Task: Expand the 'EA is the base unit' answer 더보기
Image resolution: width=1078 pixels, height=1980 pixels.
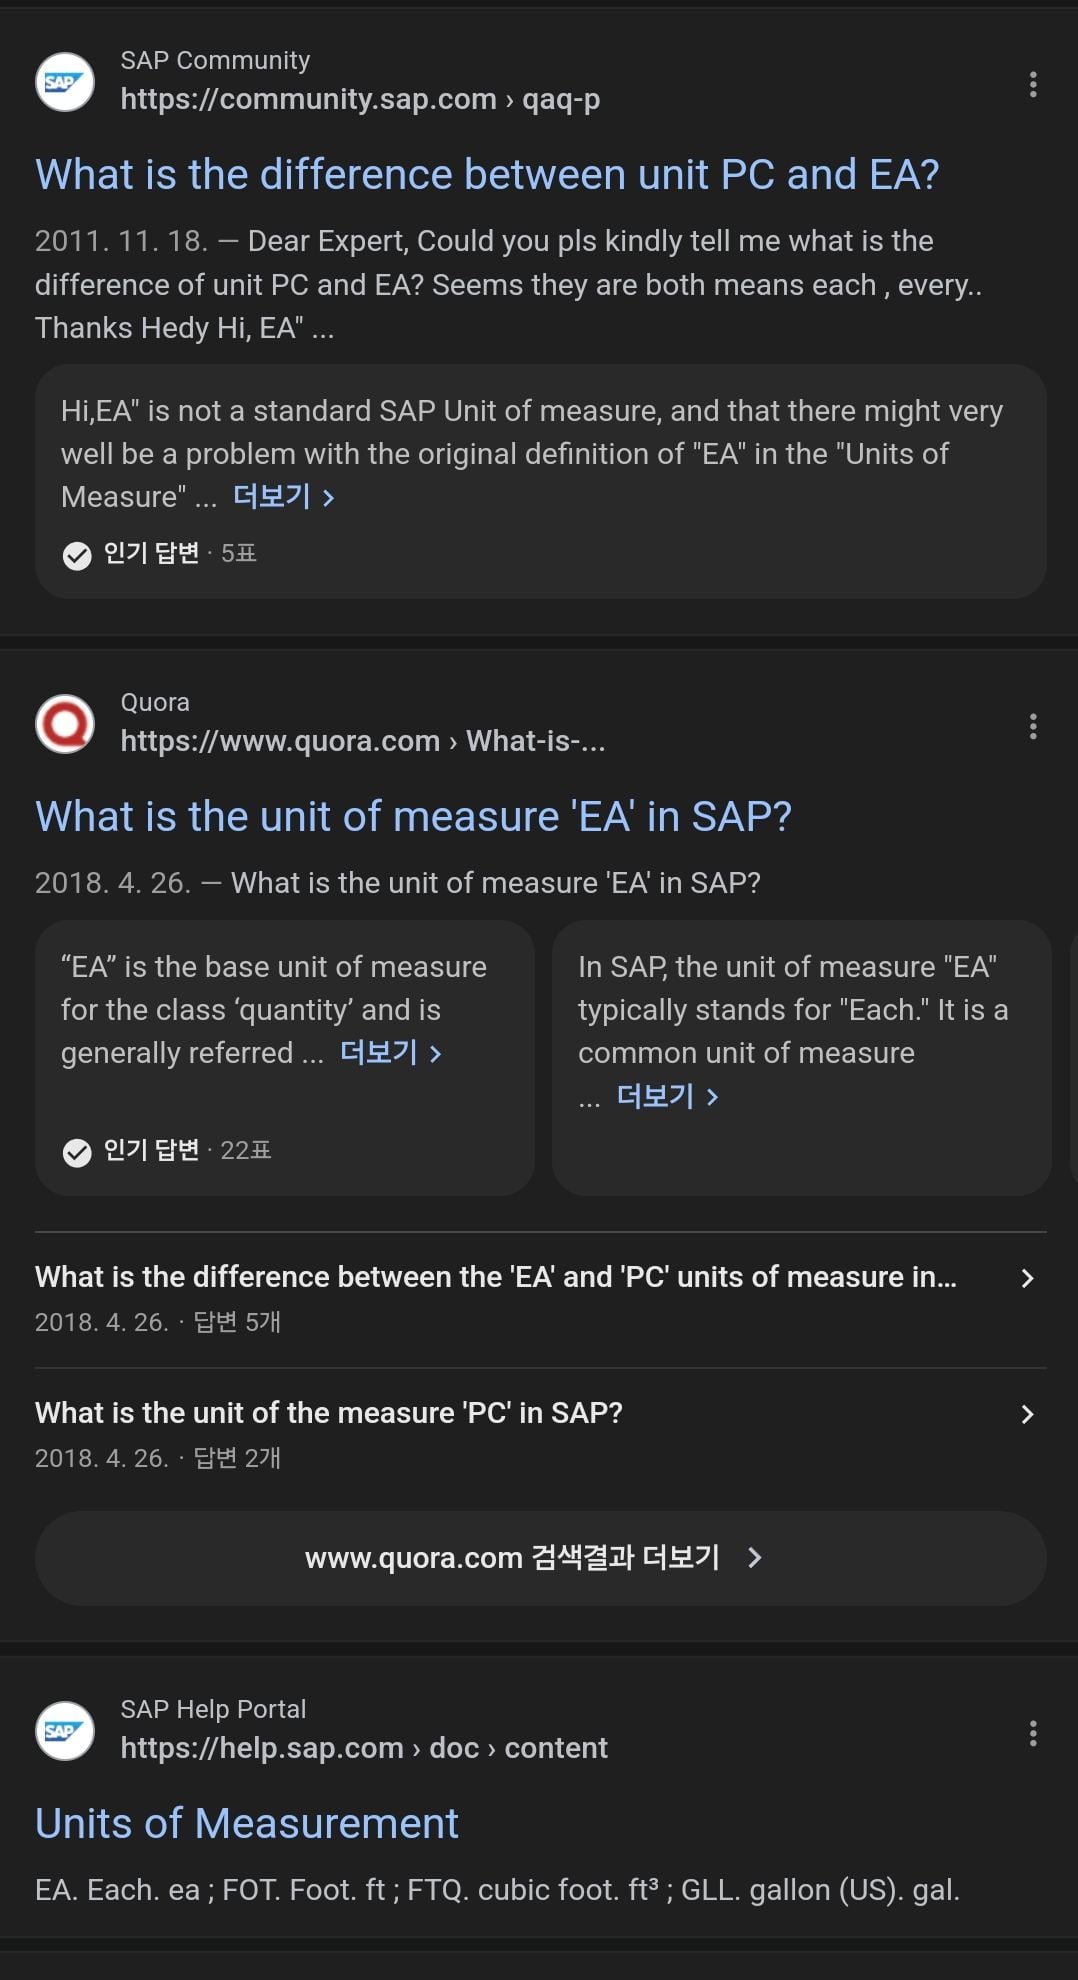Action: (x=391, y=1053)
